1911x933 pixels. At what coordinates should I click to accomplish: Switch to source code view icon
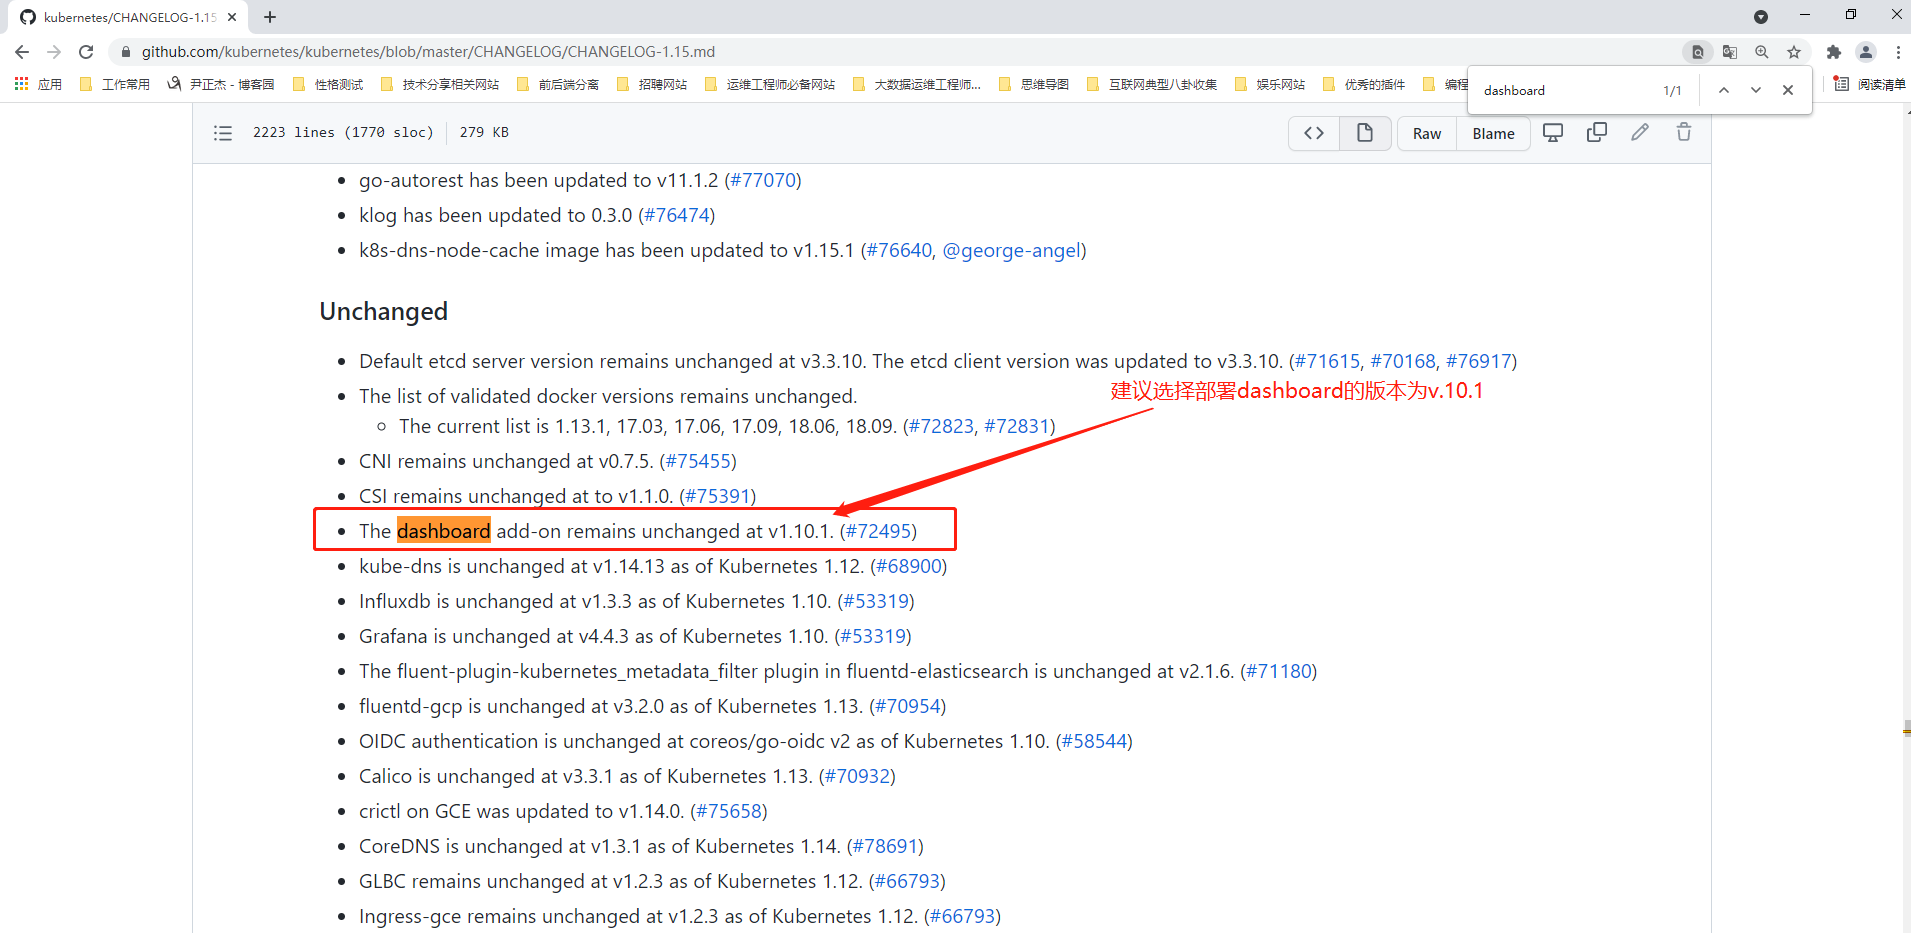1314,133
